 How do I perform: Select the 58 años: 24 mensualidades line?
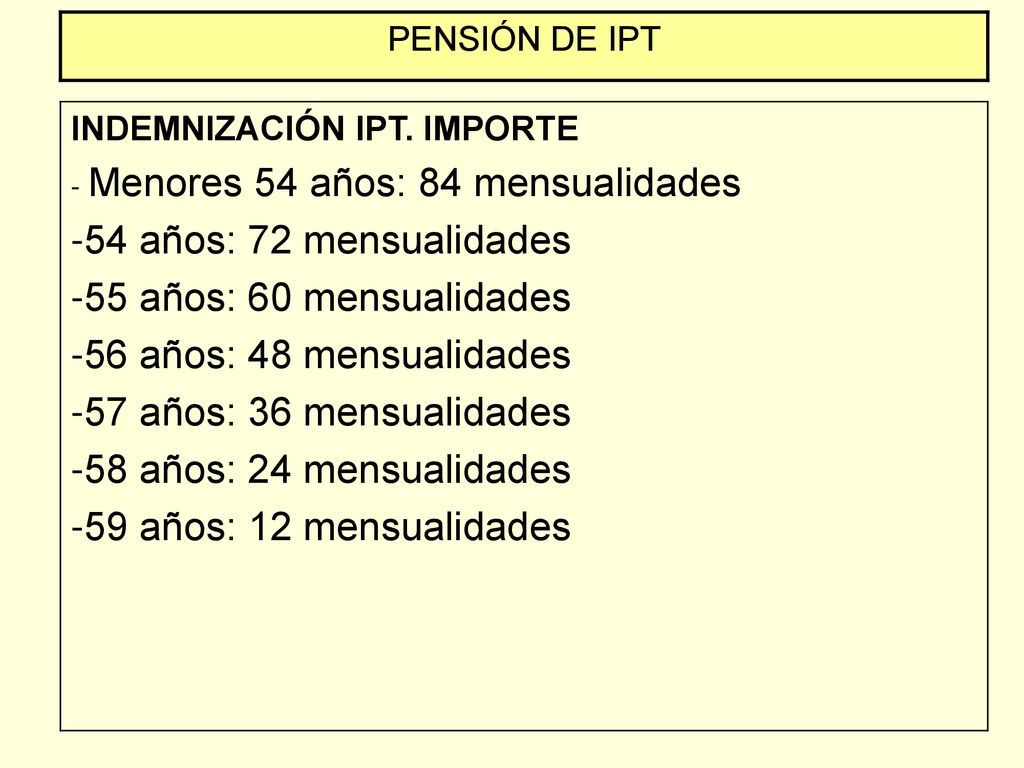point(321,470)
